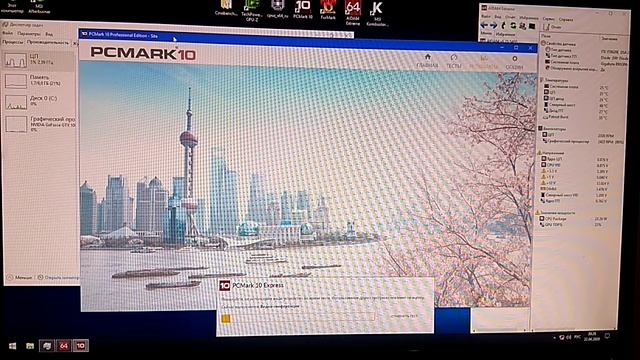Switch to Task Manager via taskbar
This screenshot has height=360, width=640.
coord(47,346)
